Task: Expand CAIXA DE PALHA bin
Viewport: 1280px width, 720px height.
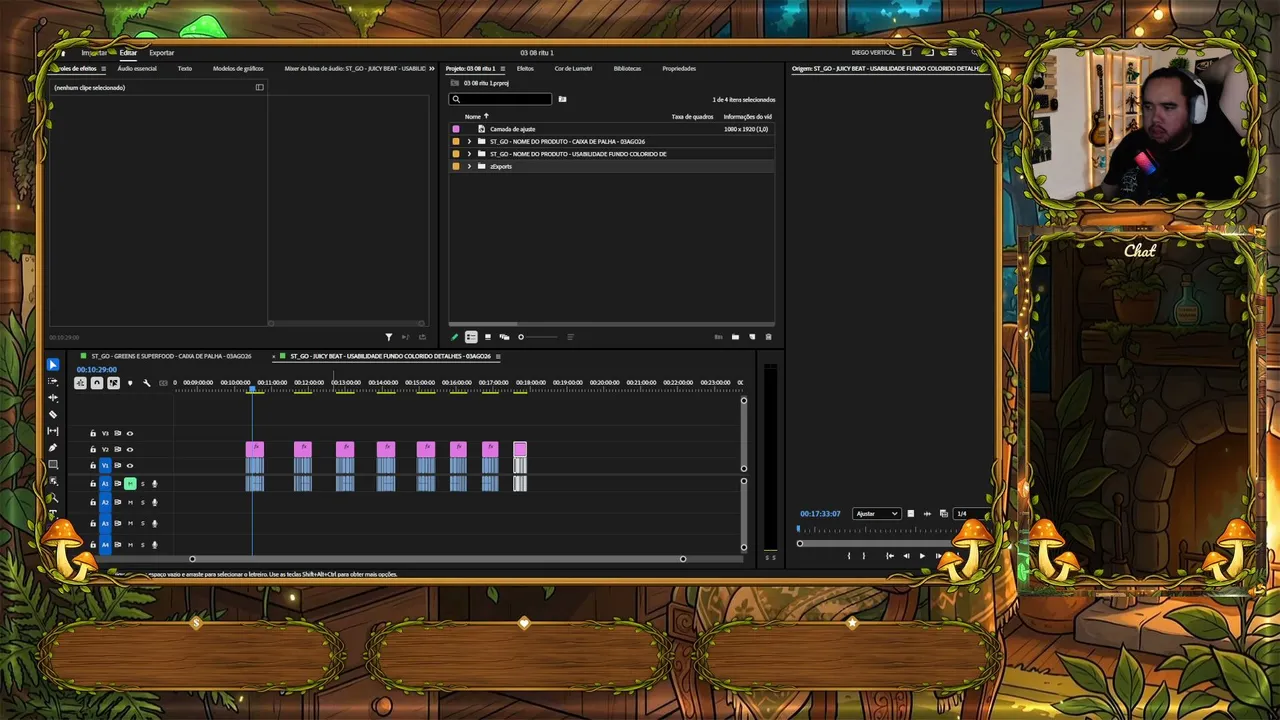Action: click(469, 141)
